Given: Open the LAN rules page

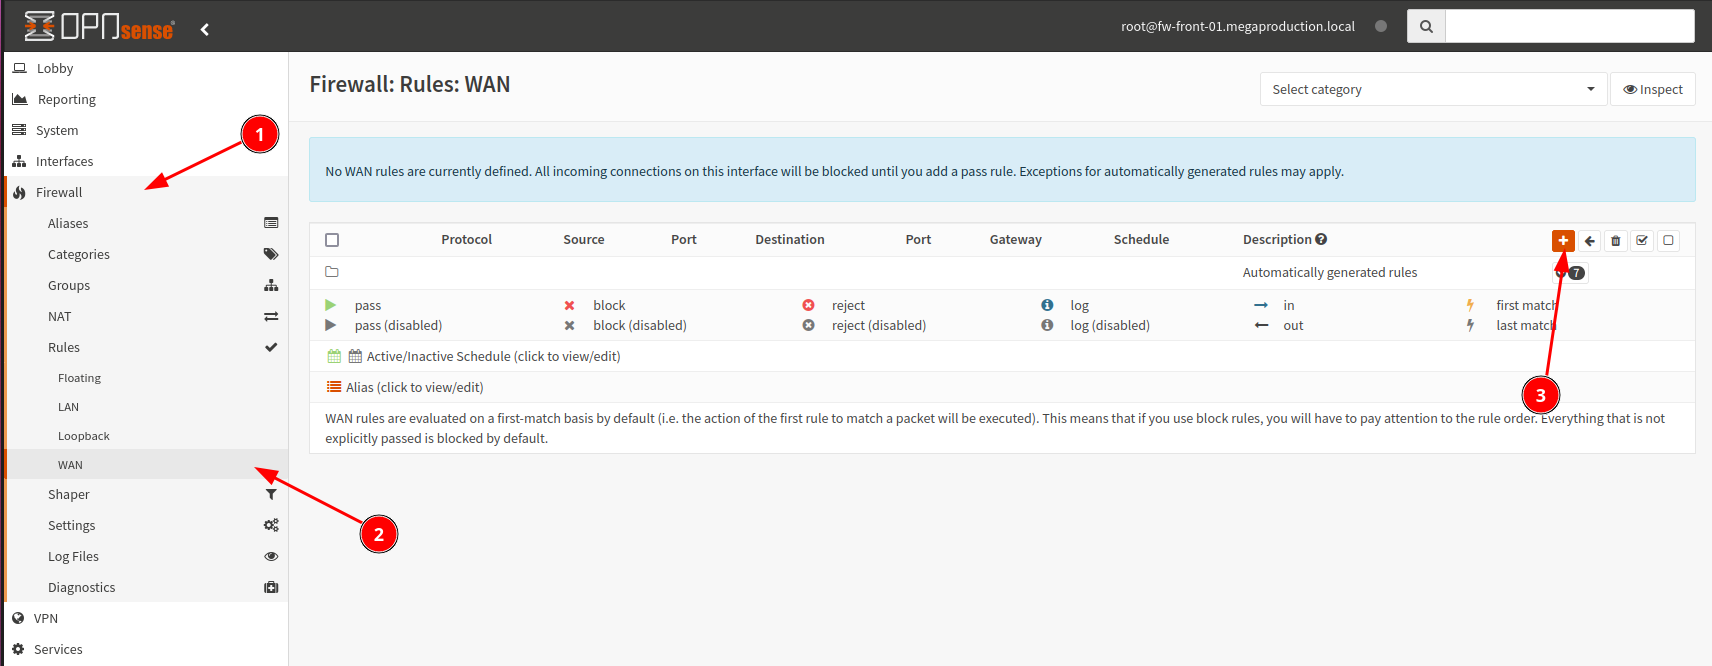Looking at the screenshot, I should [x=68, y=407].
